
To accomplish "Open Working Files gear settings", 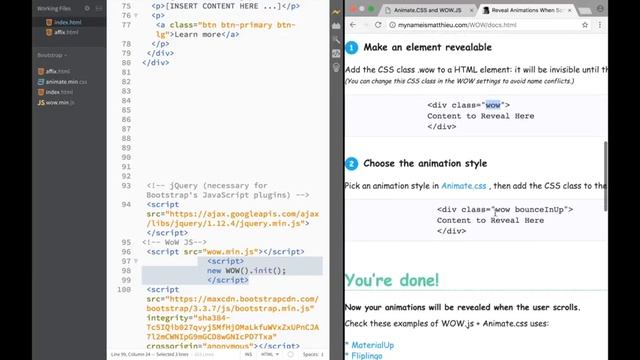I will point(87,8).
